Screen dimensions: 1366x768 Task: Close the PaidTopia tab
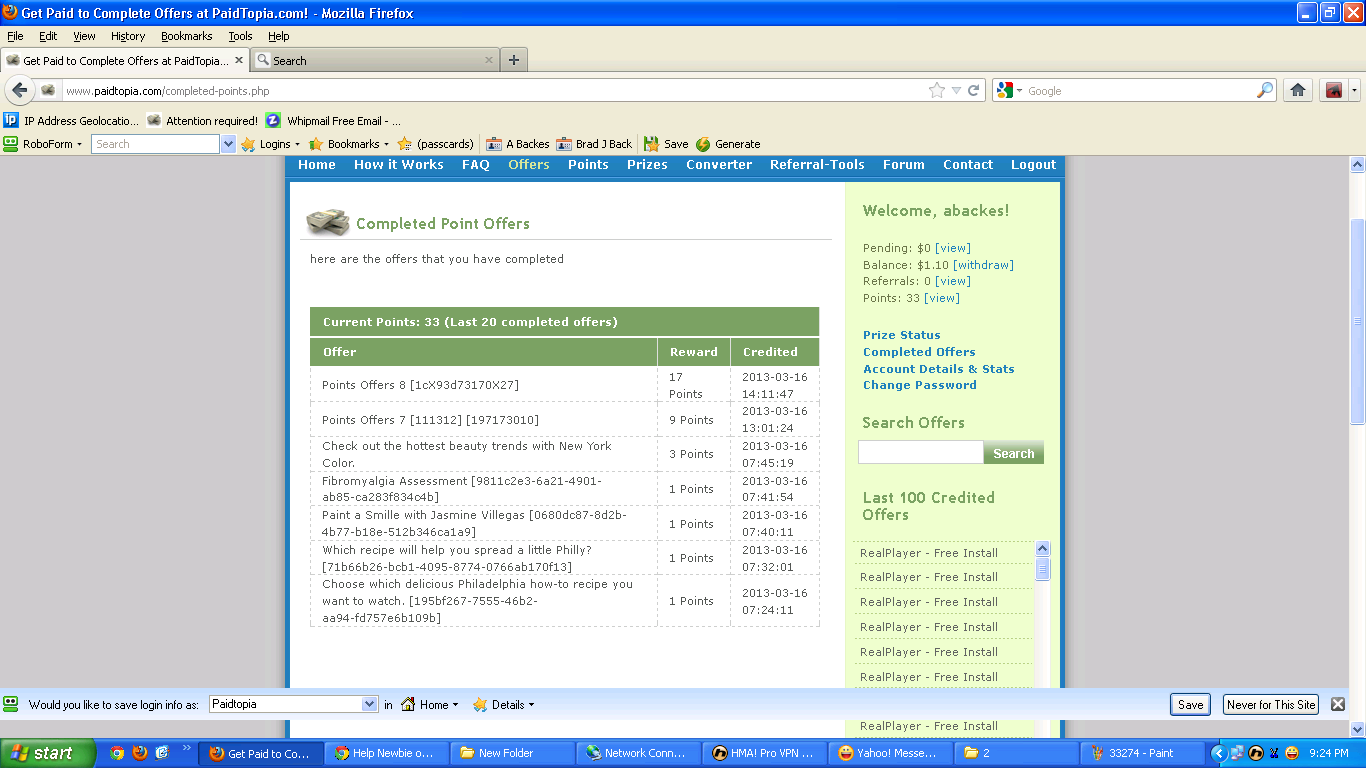click(239, 60)
